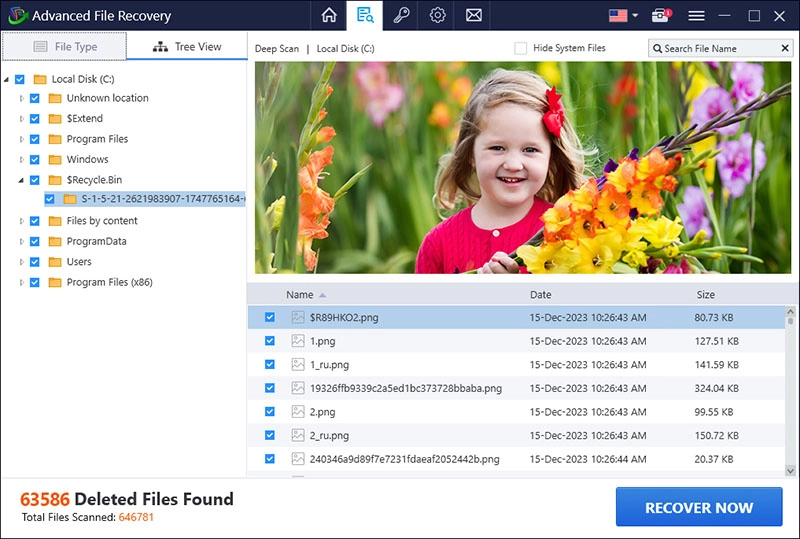The width and height of the screenshot is (800, 539).
Task: Click image icon of 19326ffb9339c2a5ed1bc373728bbaba.png
Action: coord(298,388)
